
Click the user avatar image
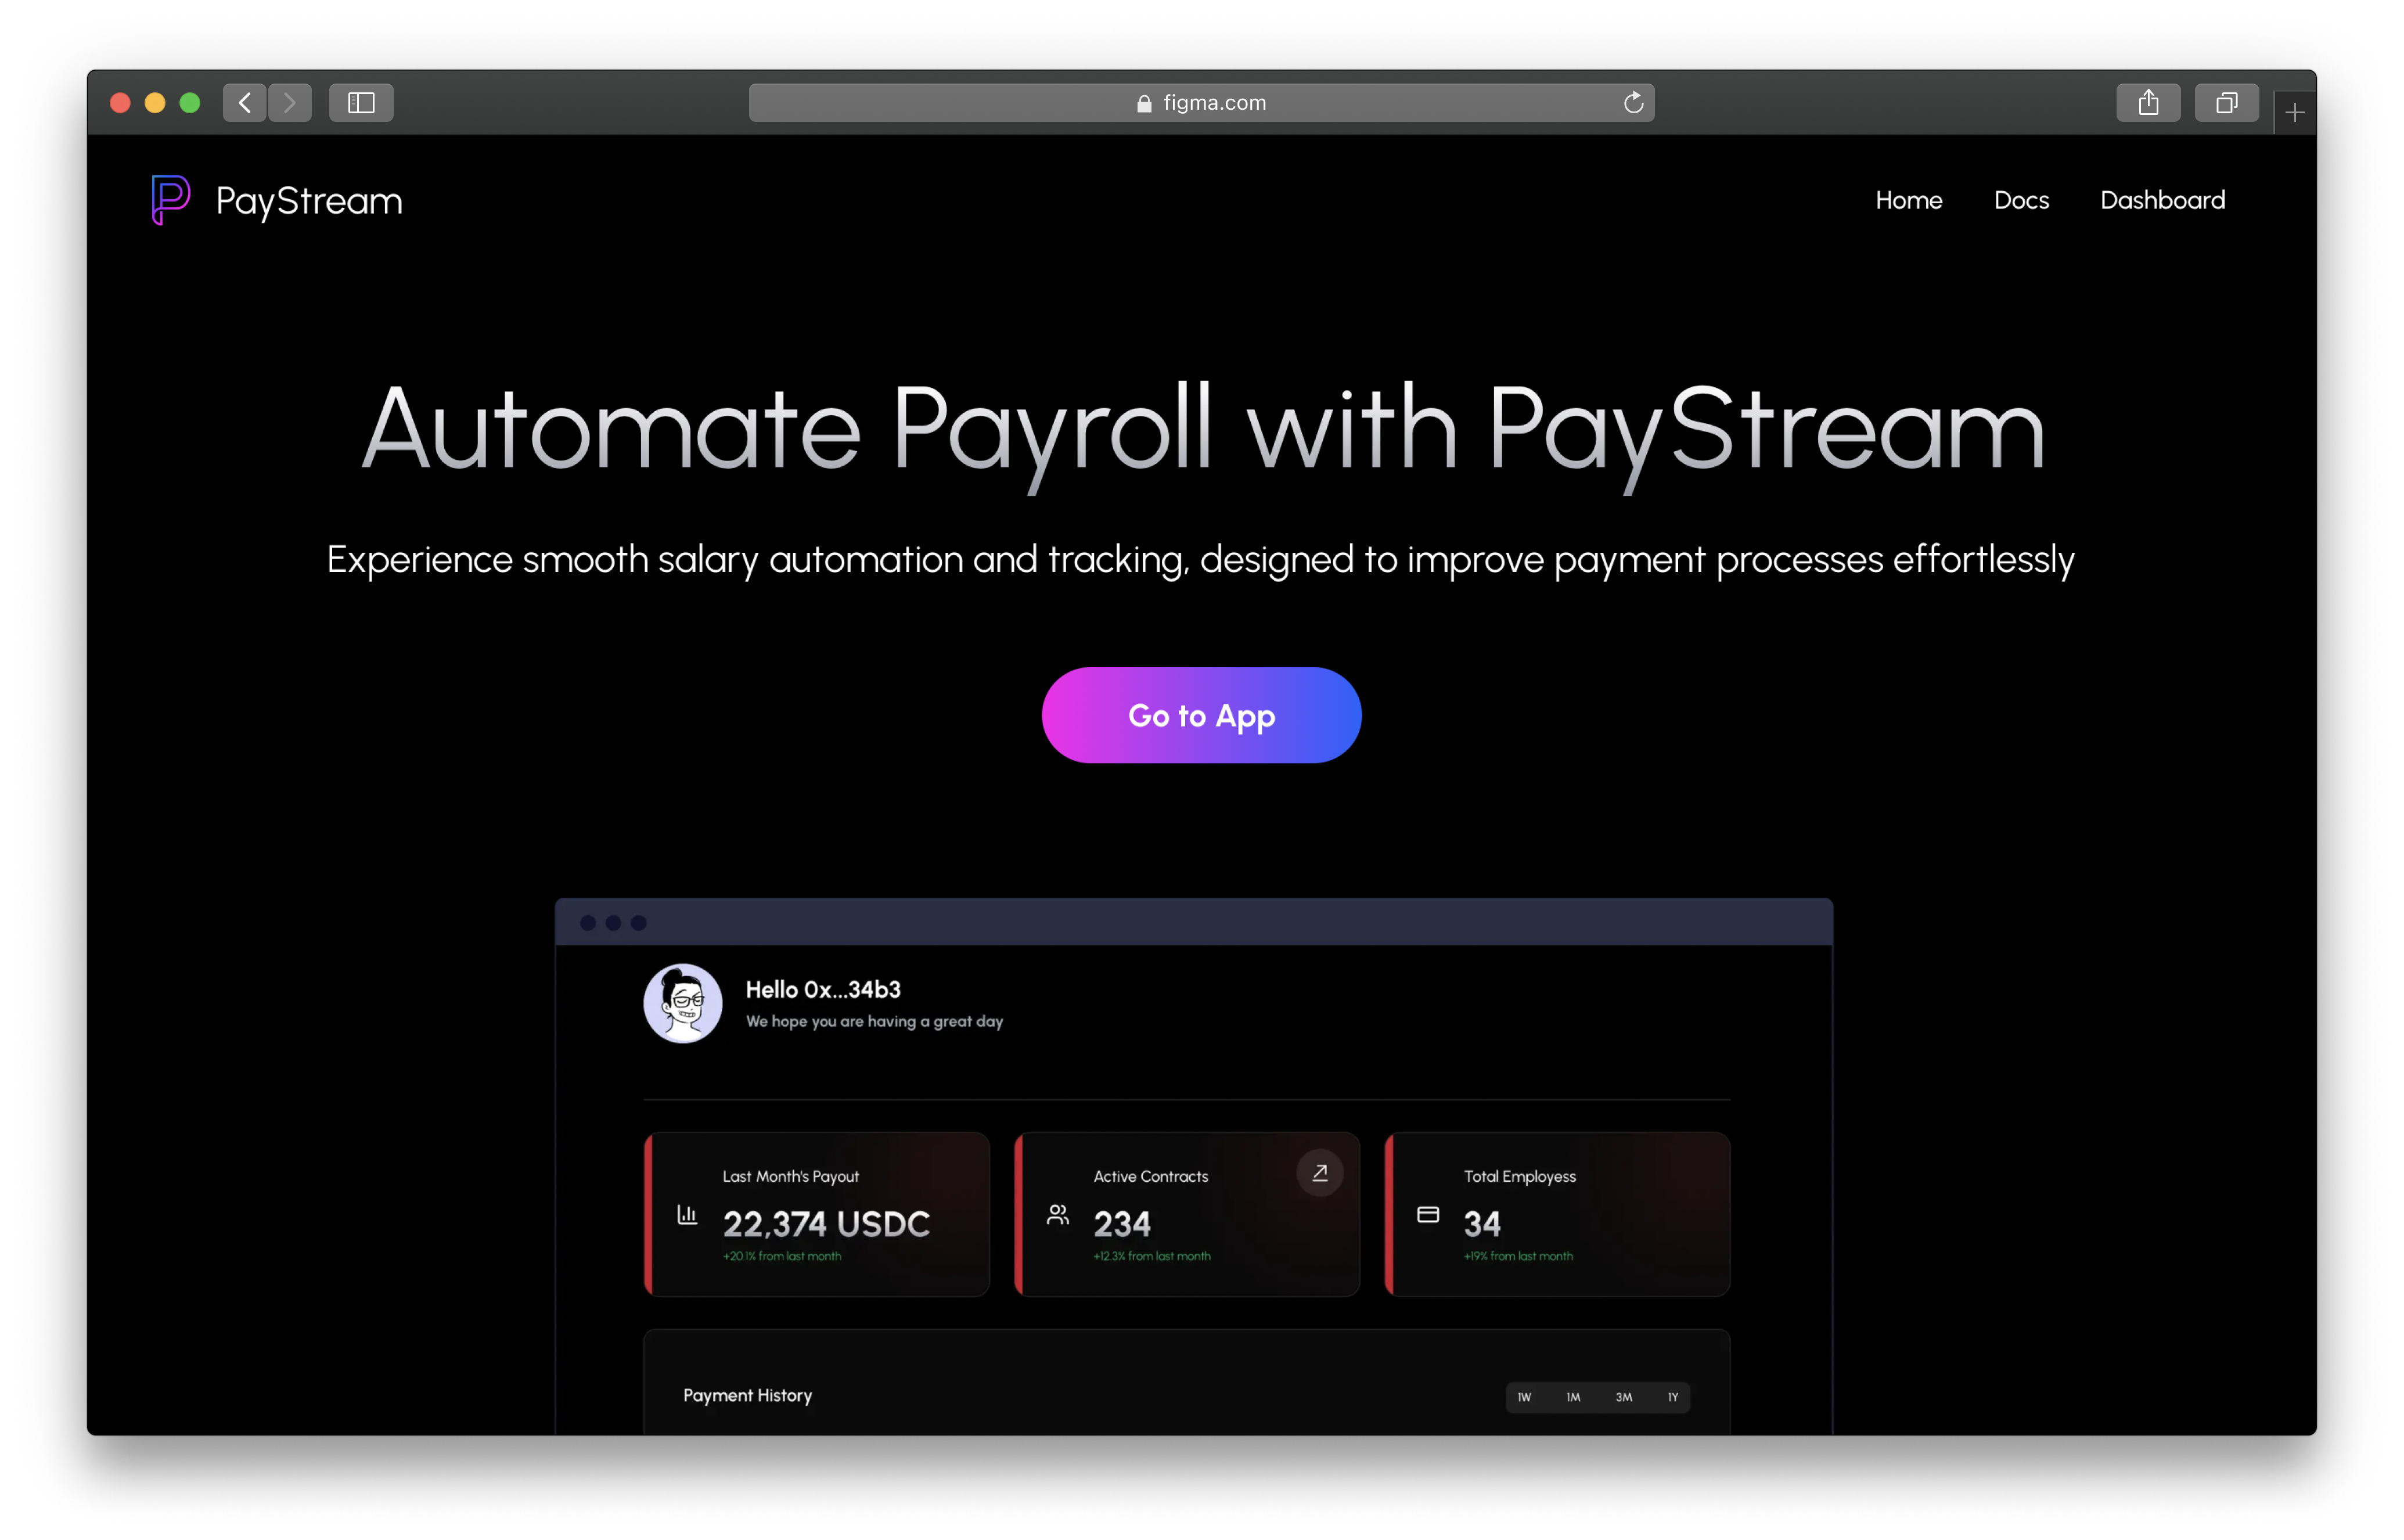(683, 1003)
